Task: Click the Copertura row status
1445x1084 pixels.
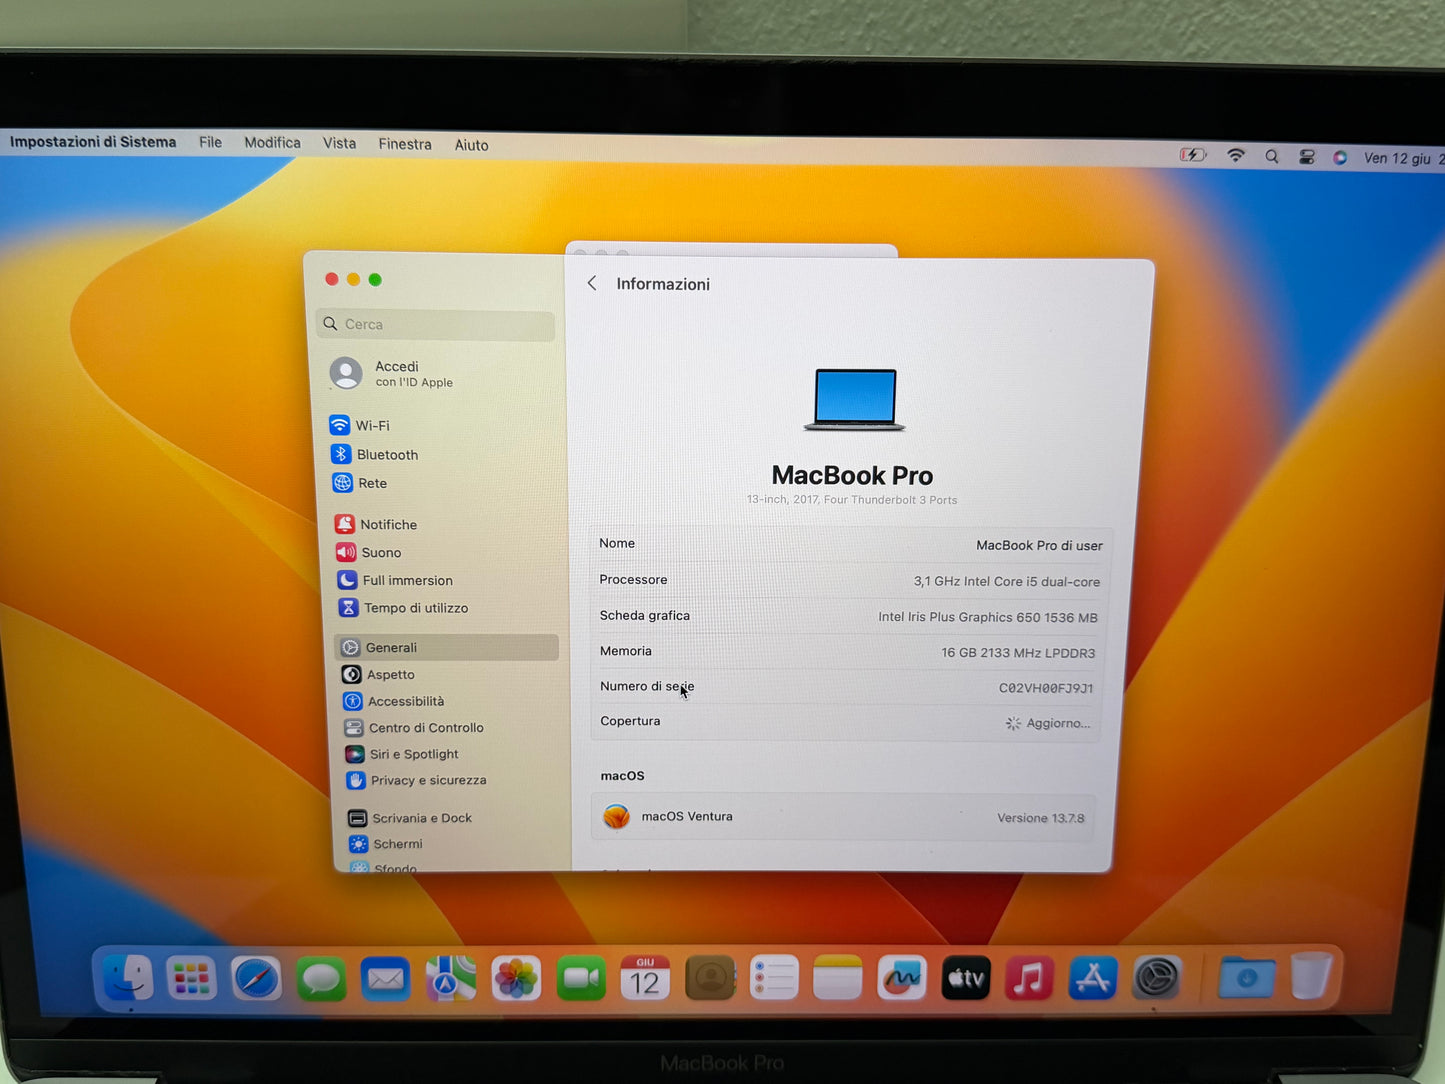Action: coord(1048,723)
